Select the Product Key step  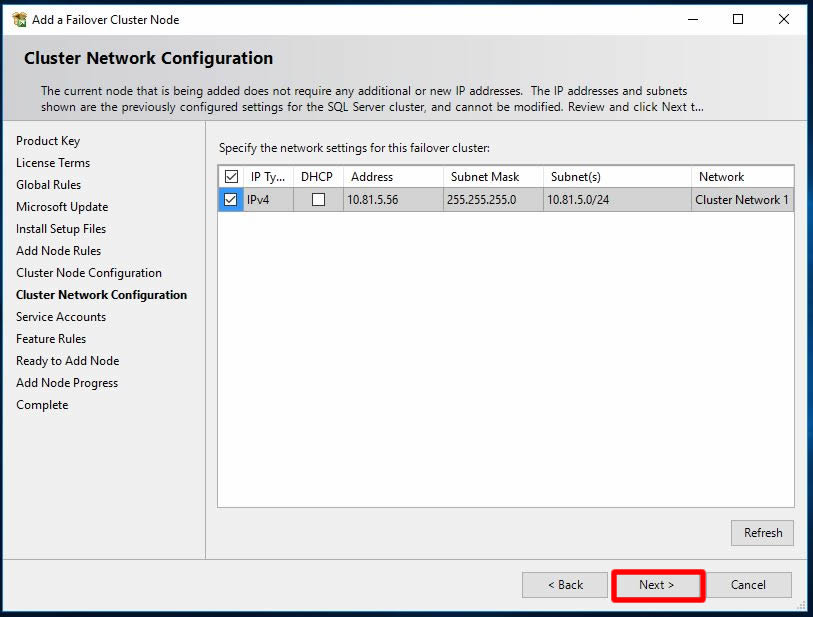pyautogui.click(x=48, y=141)
